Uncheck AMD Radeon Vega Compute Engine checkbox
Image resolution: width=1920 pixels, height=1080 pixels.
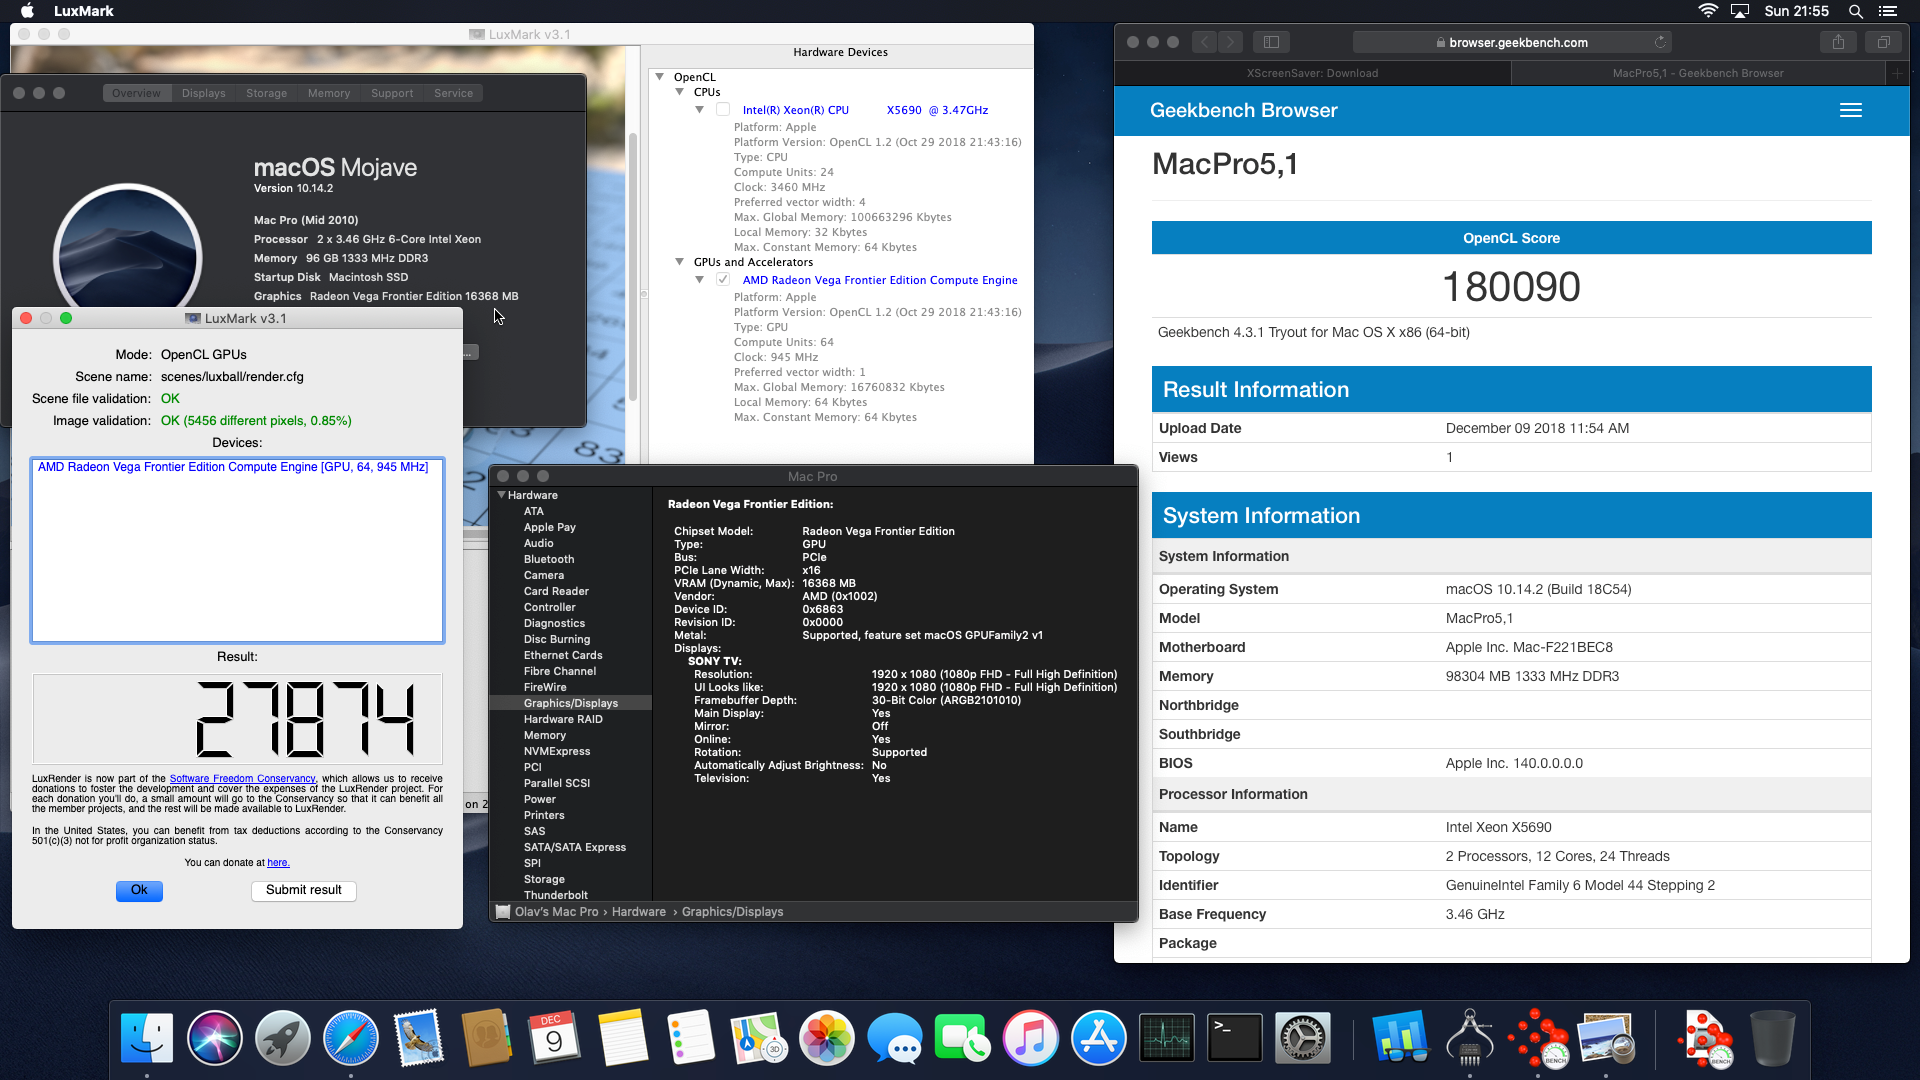tap(723, 280)
